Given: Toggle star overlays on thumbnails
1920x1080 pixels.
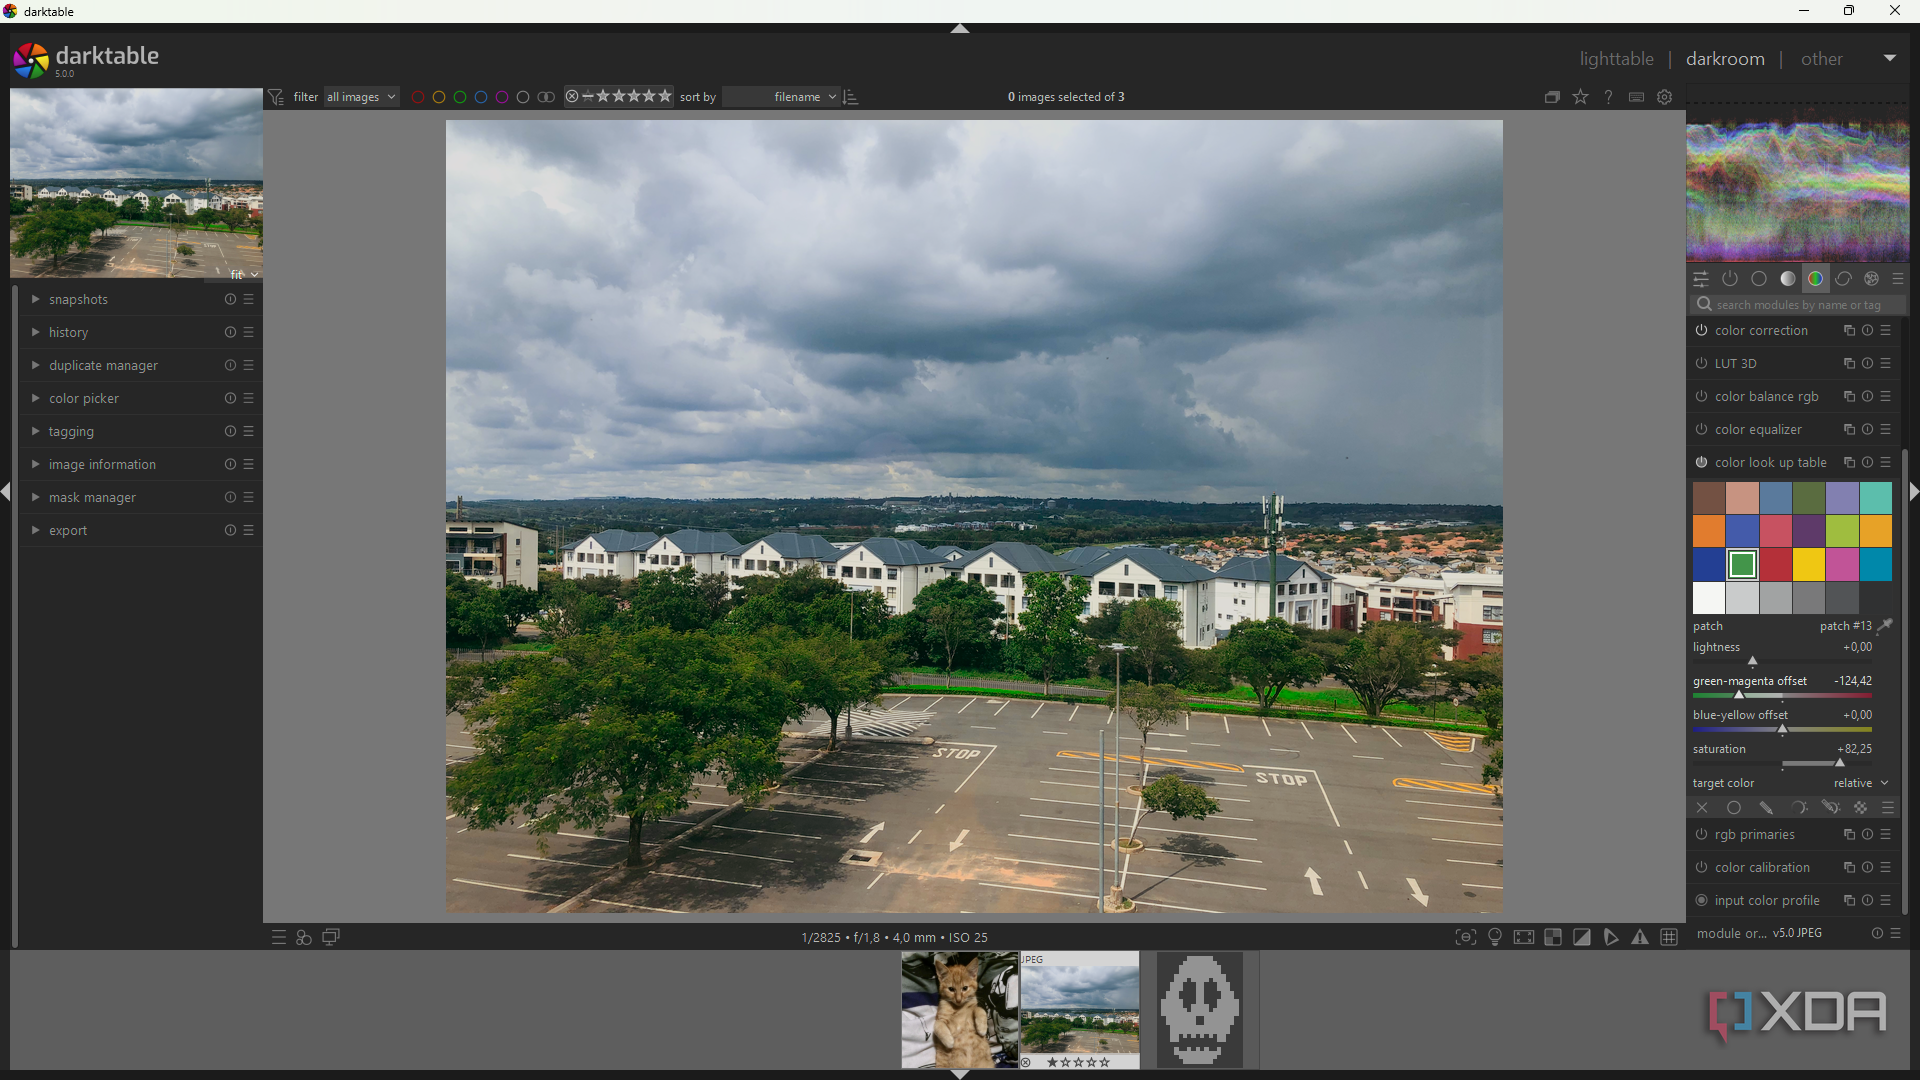Looking at the screenshot, I should click(x=1581, y=97).
